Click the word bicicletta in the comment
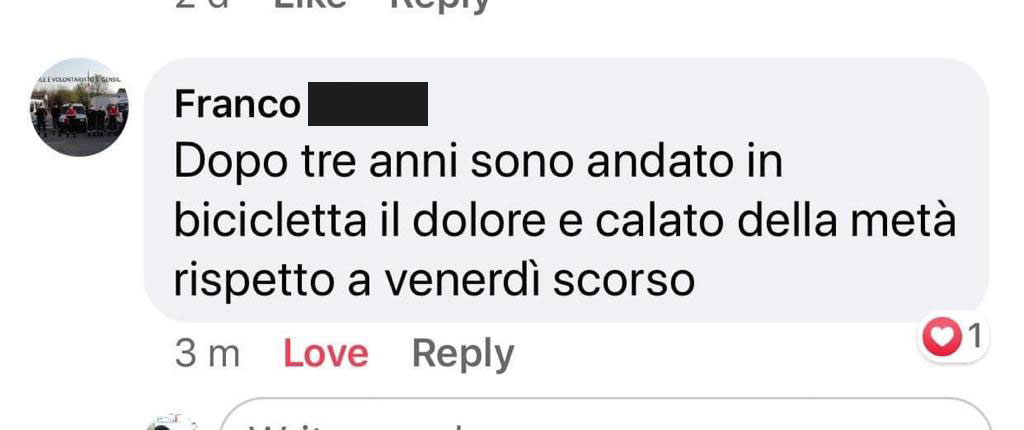 (x=270, y=222)
